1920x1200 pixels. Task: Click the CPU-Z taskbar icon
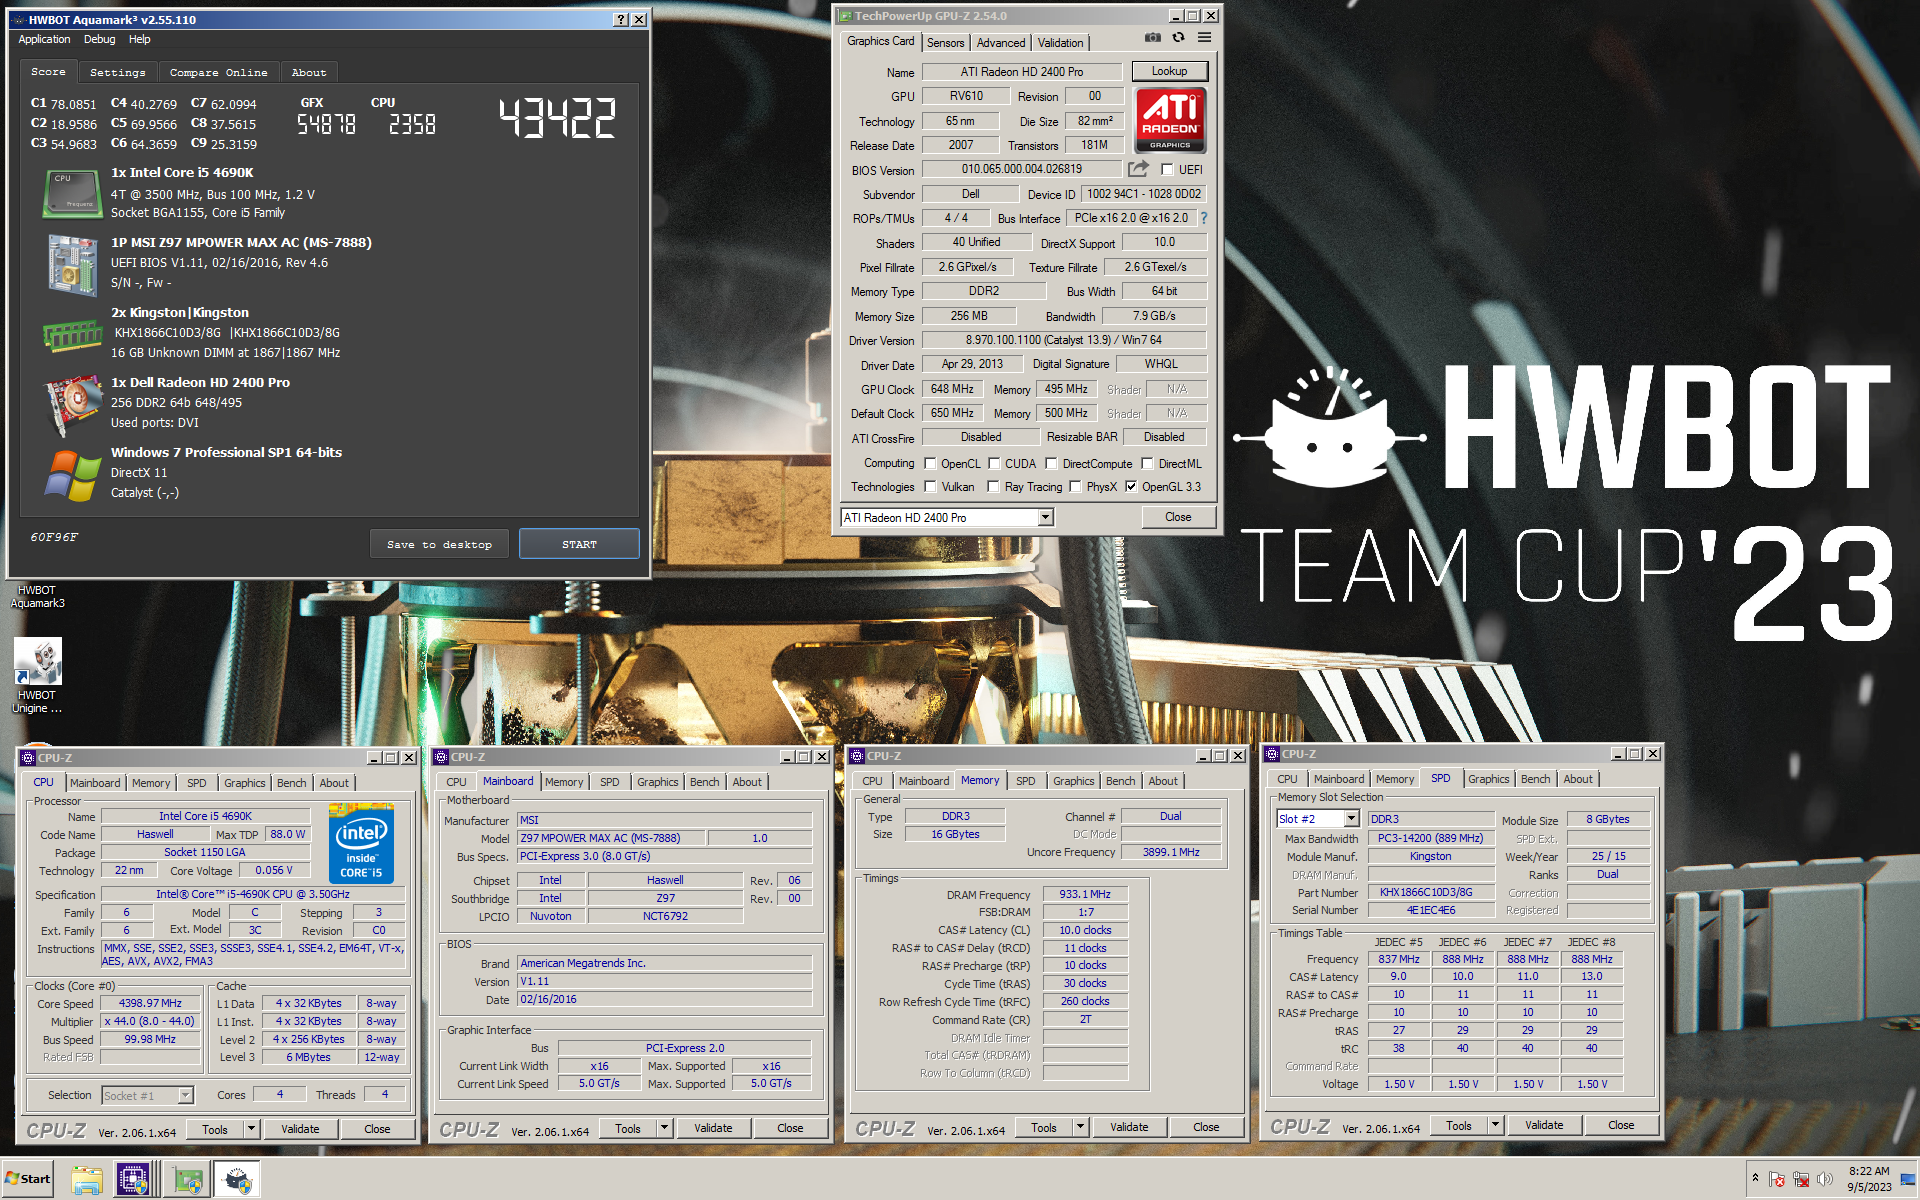(x=133, y=1180)
